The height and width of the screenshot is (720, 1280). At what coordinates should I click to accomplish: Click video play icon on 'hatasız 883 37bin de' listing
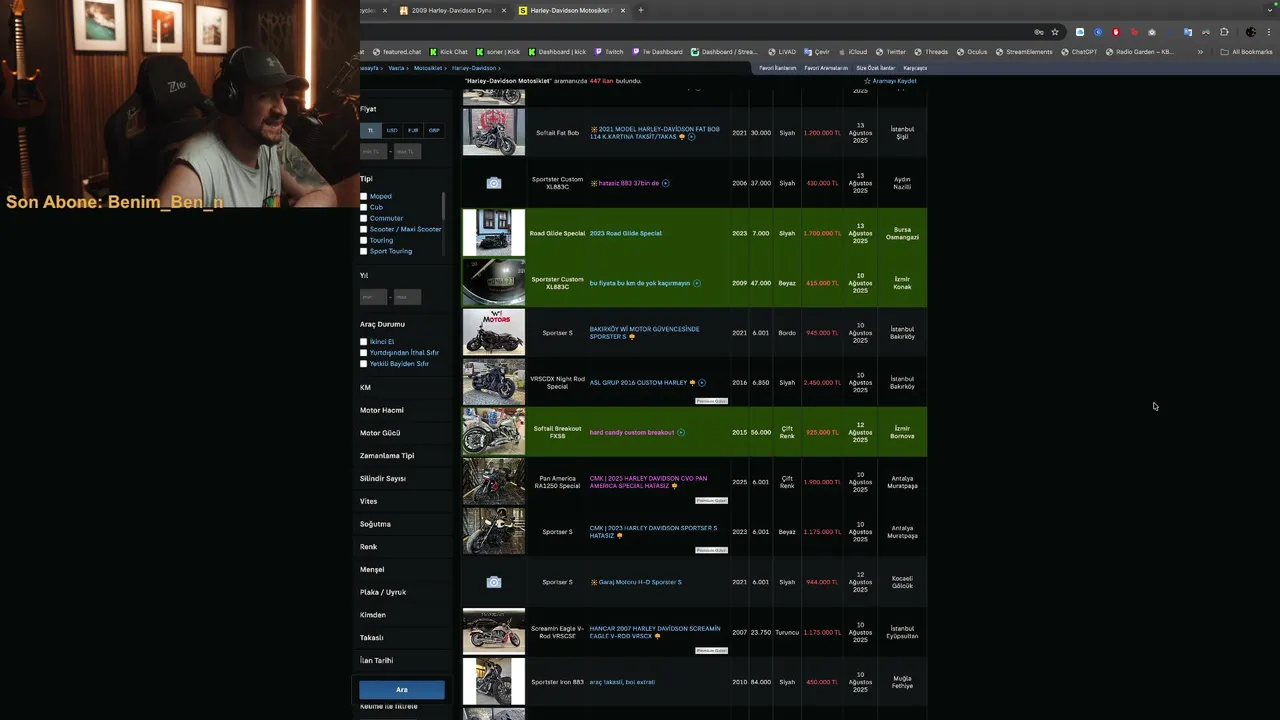(666, 183)
